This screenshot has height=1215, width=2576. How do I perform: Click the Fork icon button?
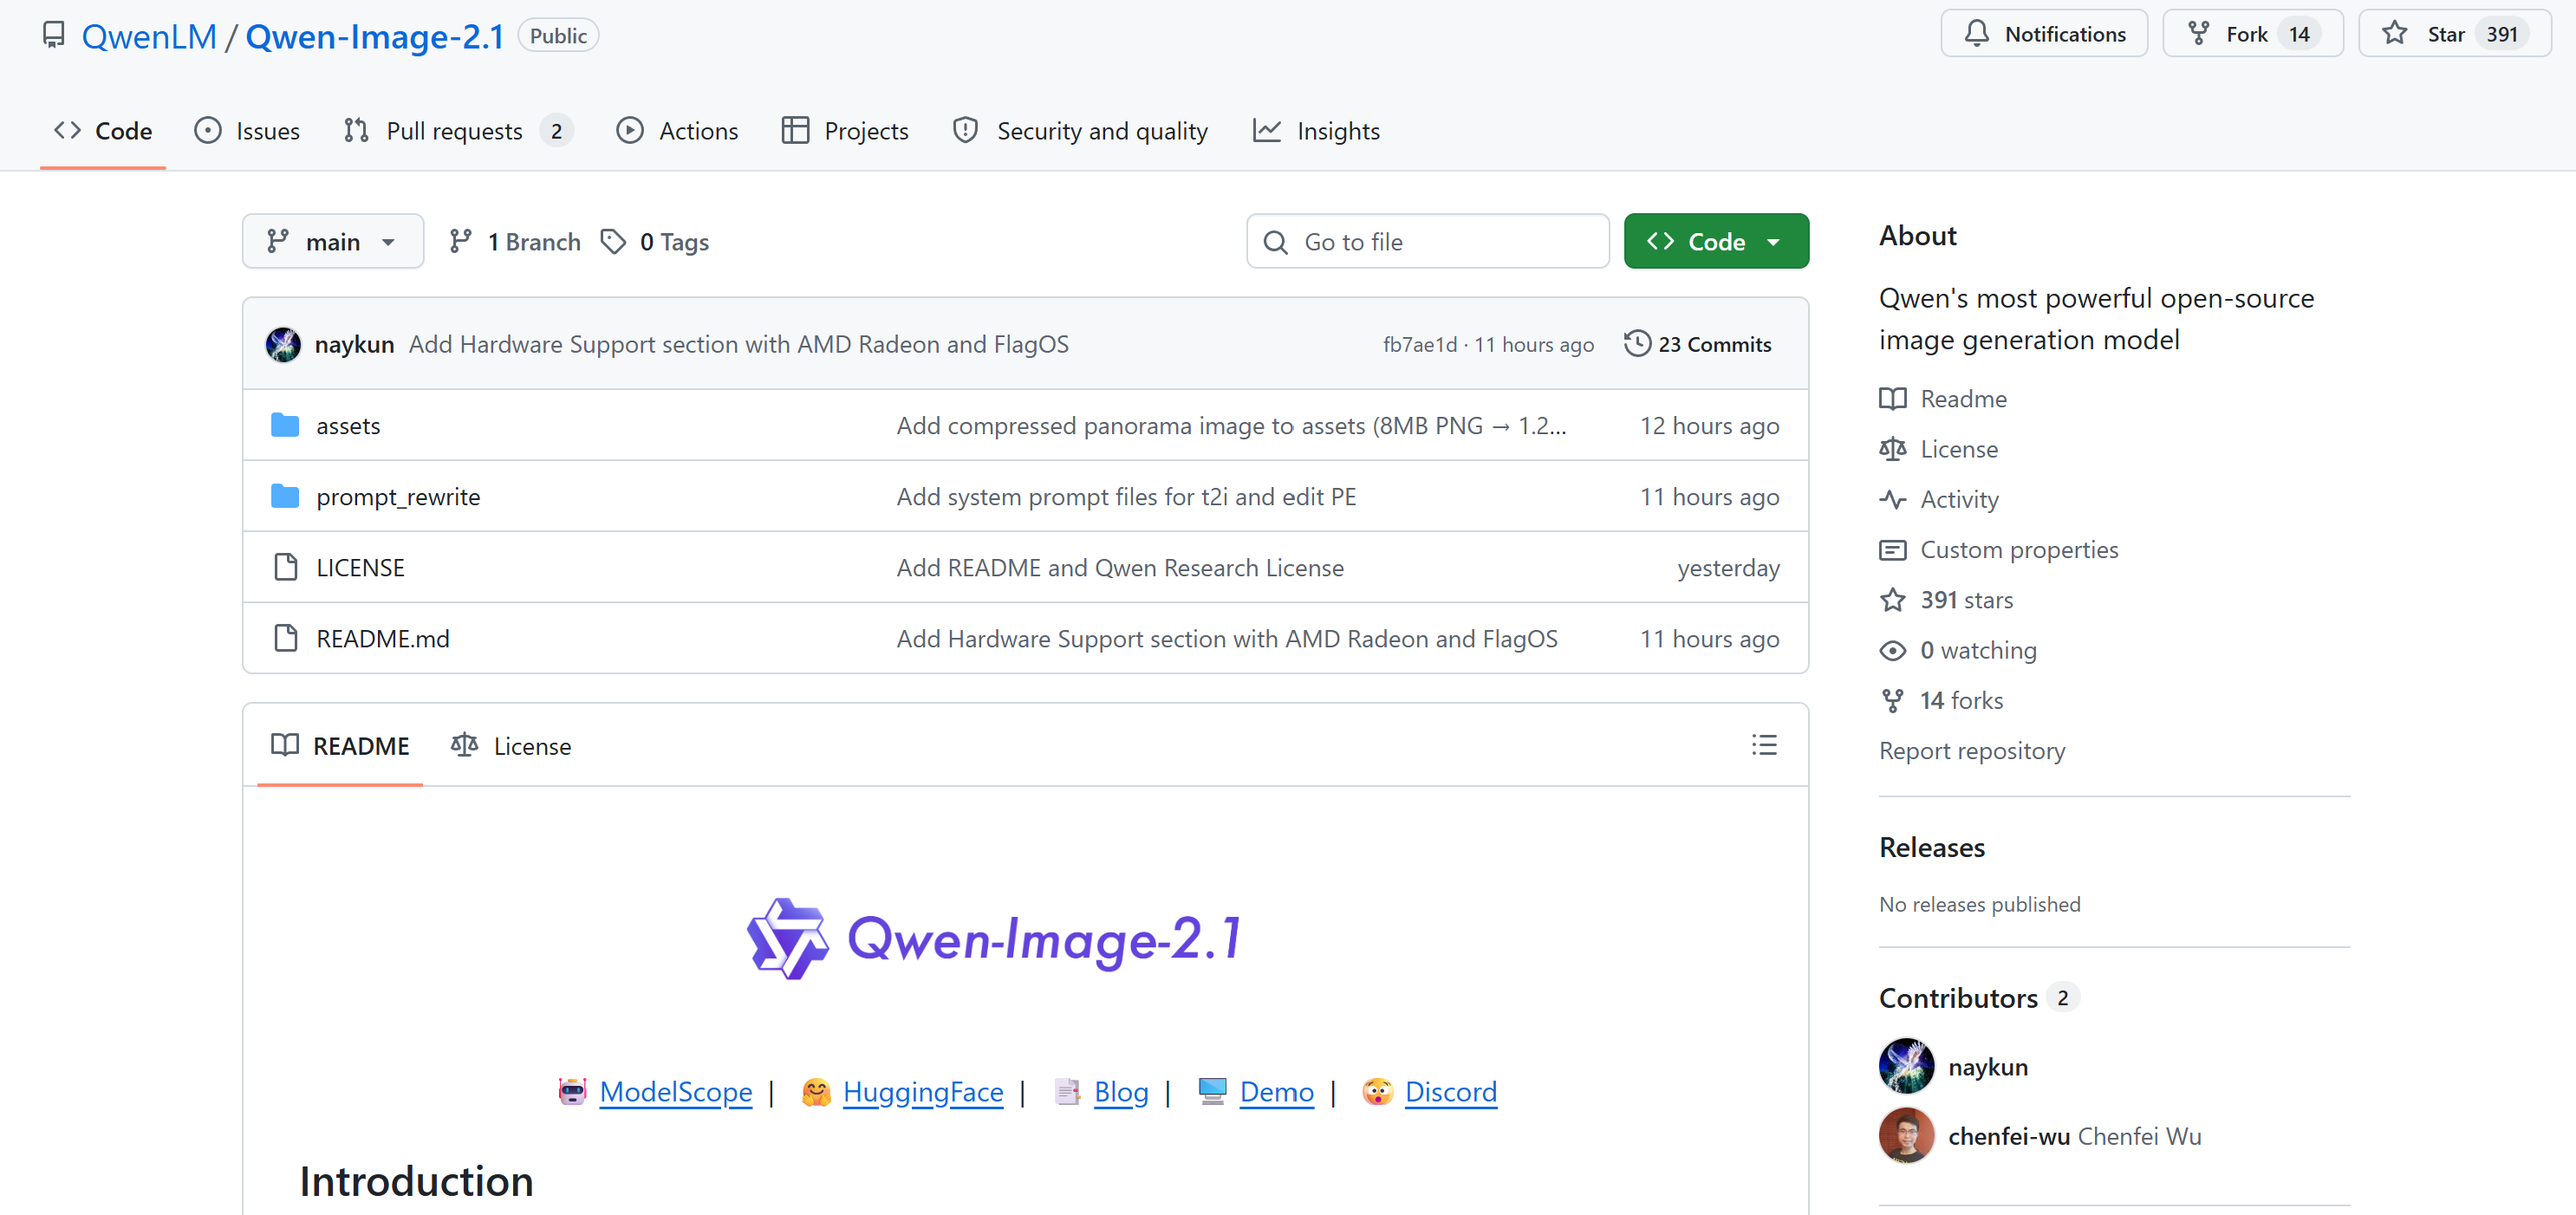tap(2199, 34)
